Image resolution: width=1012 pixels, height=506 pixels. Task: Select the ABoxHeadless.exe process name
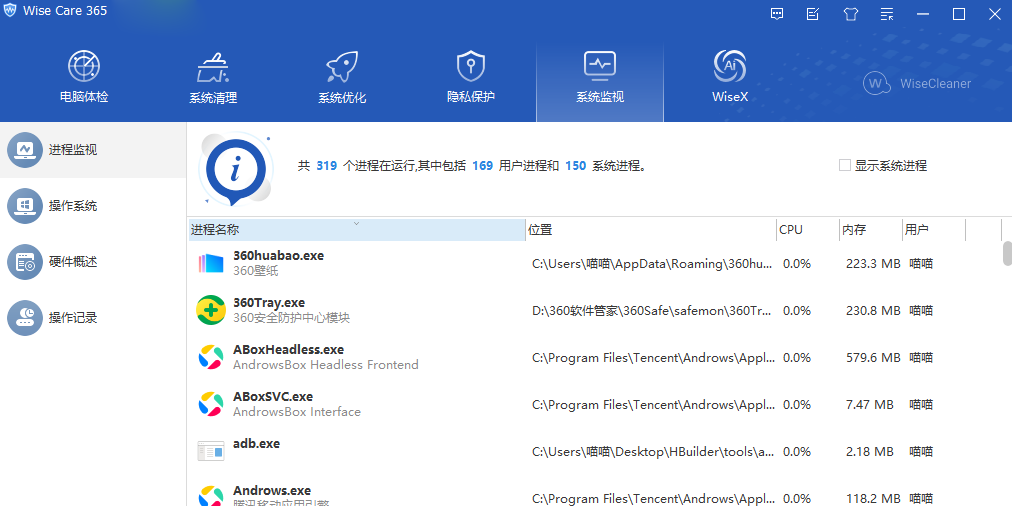click(288, 350)
